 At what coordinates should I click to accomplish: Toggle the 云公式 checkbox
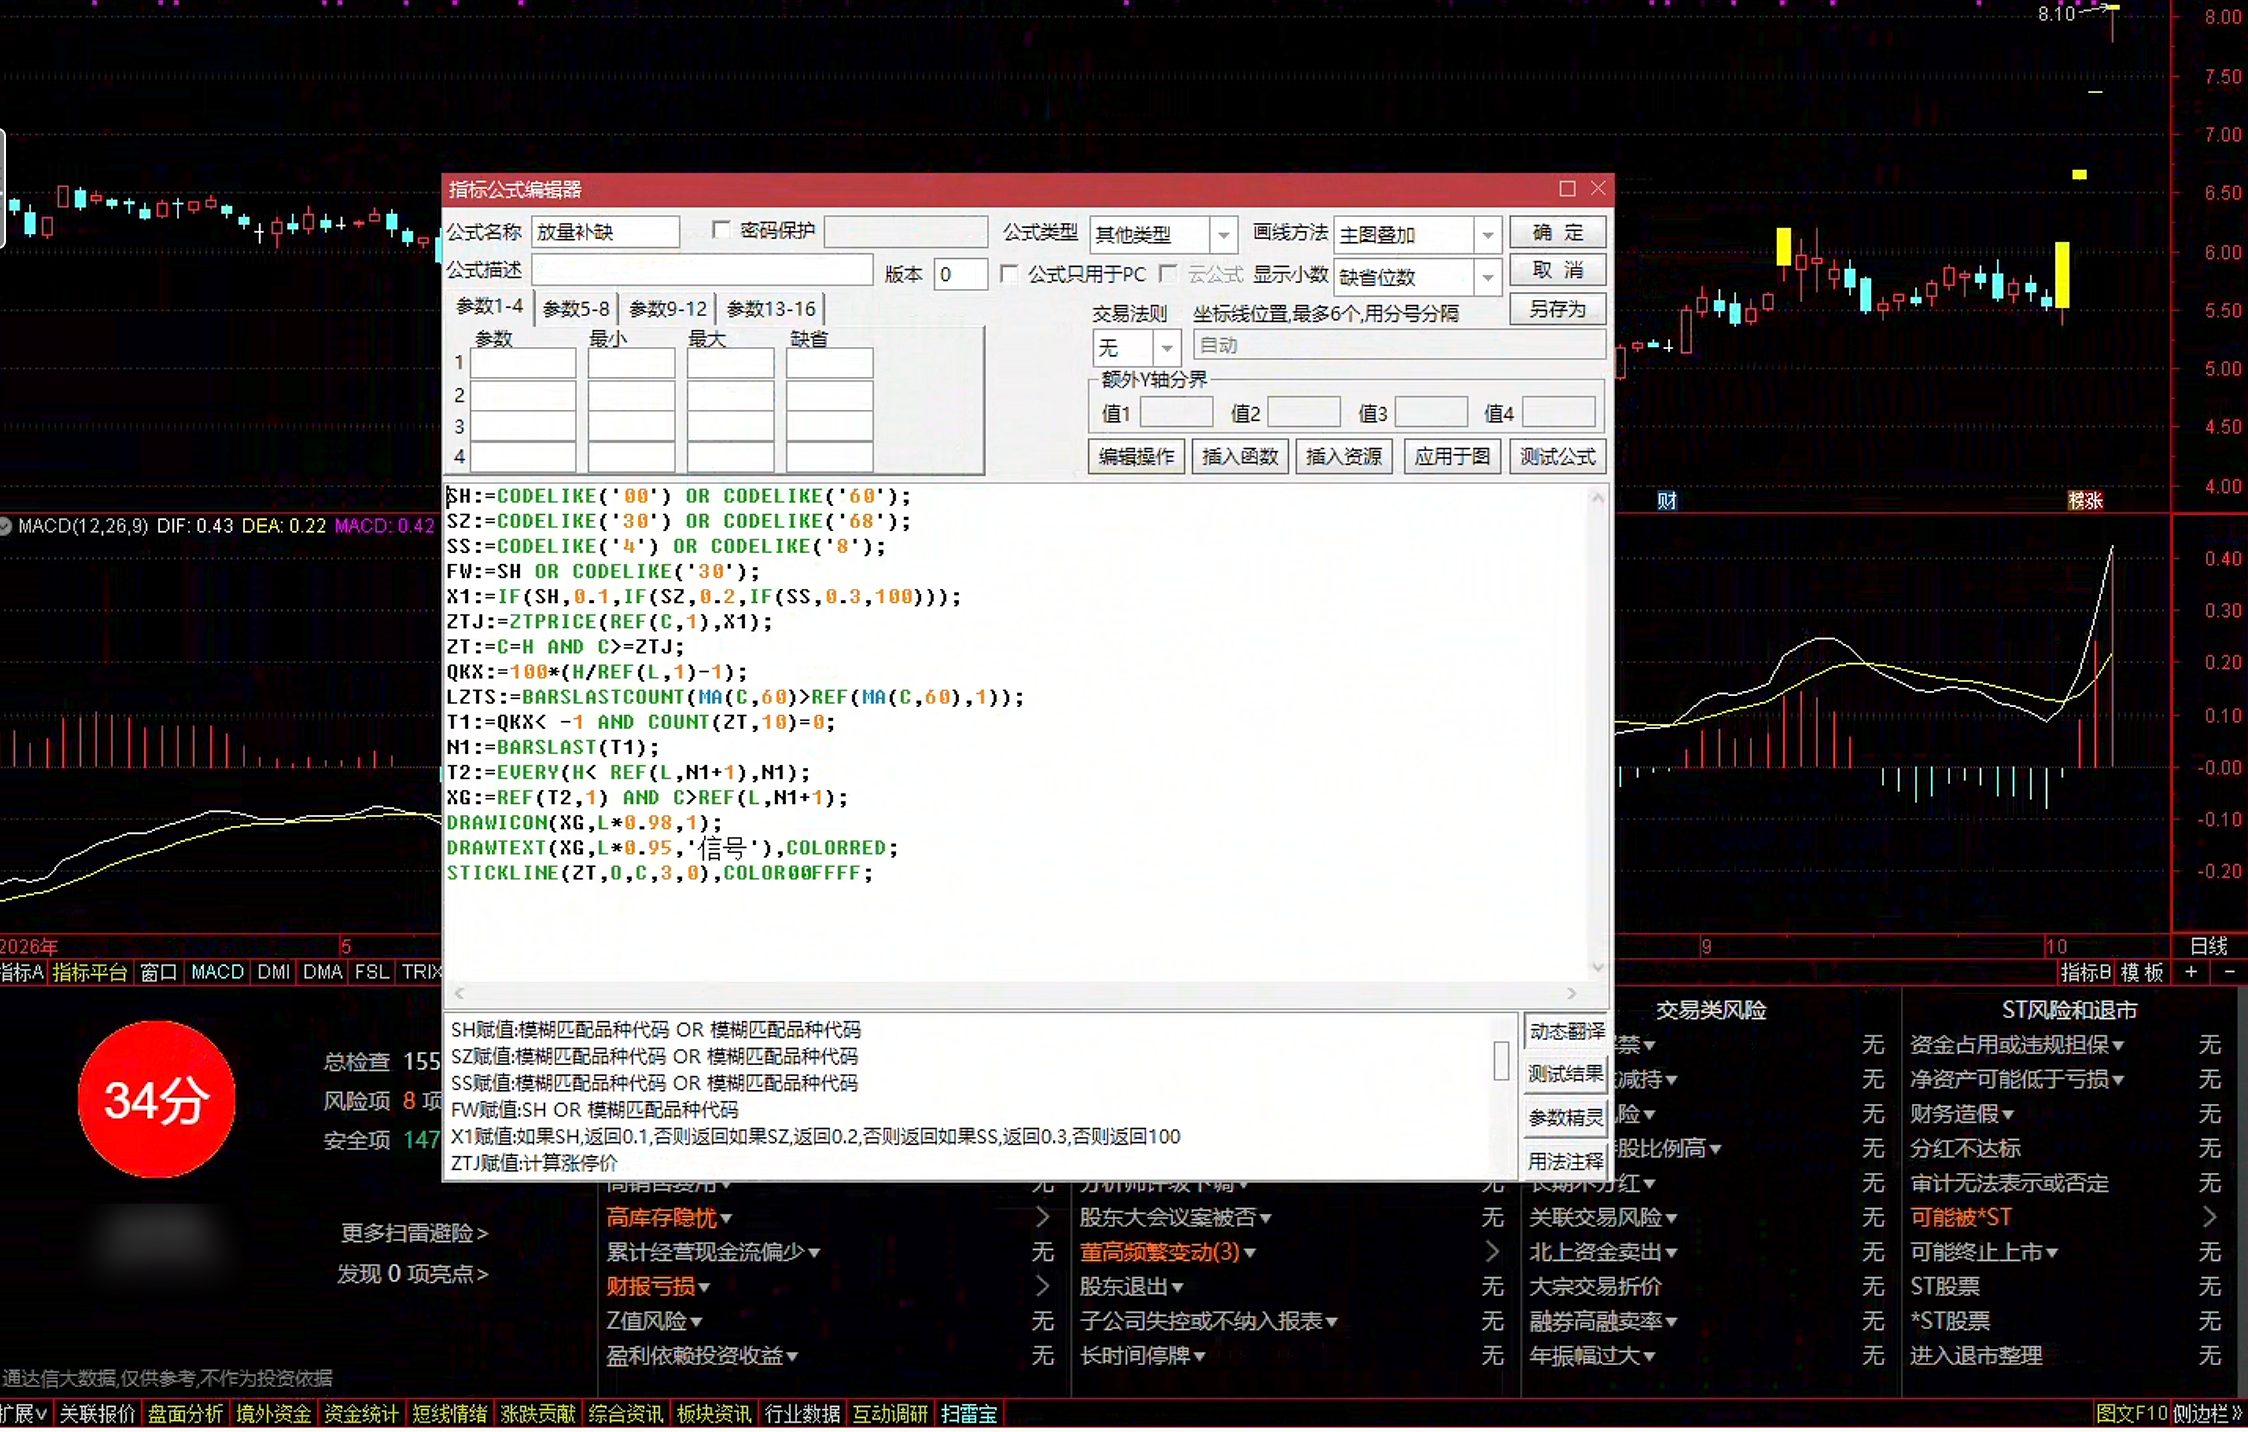(x=1168, y=274)
